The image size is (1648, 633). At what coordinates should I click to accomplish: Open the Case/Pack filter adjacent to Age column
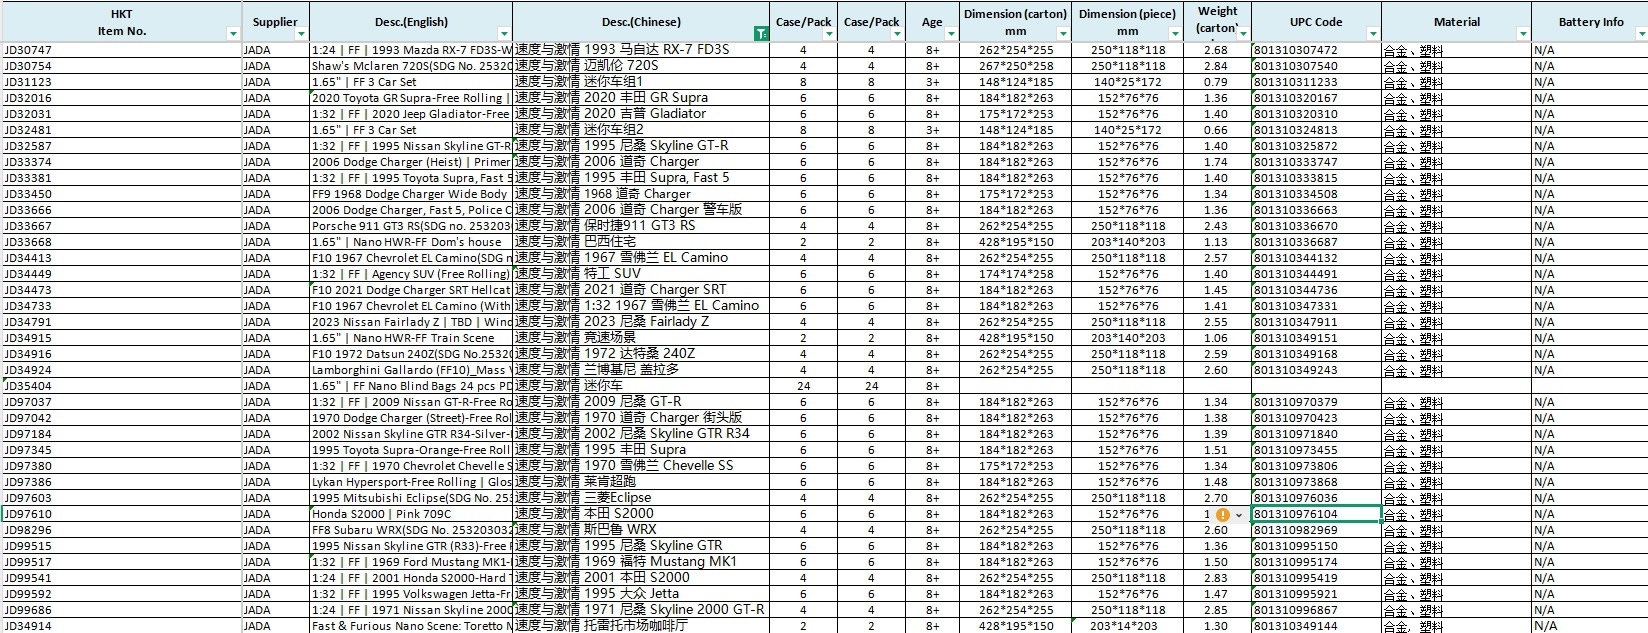click(x=896, y=34)
